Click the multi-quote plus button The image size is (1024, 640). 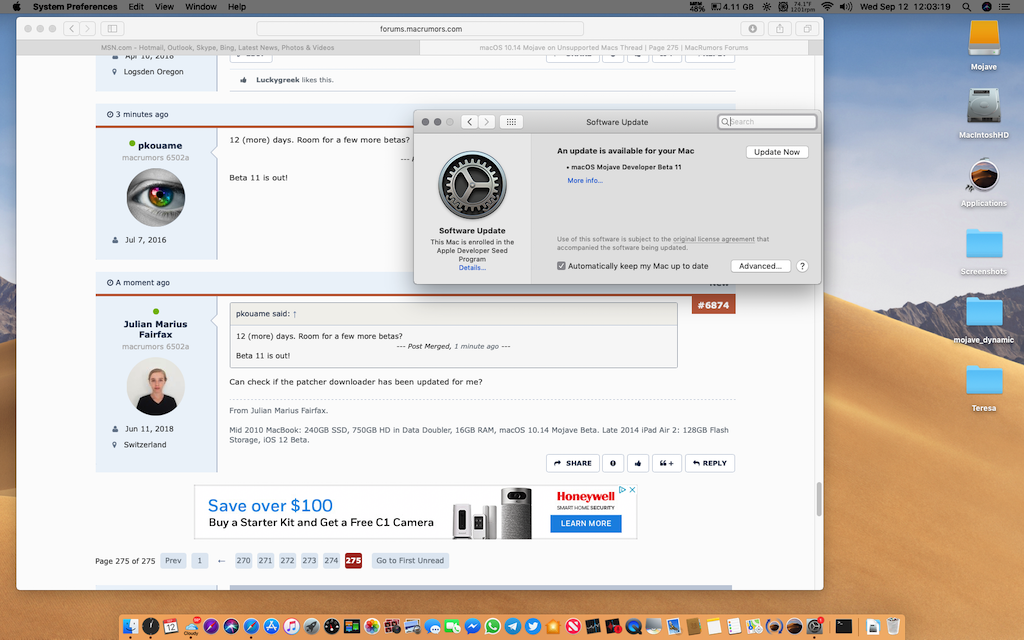(666, 463)
